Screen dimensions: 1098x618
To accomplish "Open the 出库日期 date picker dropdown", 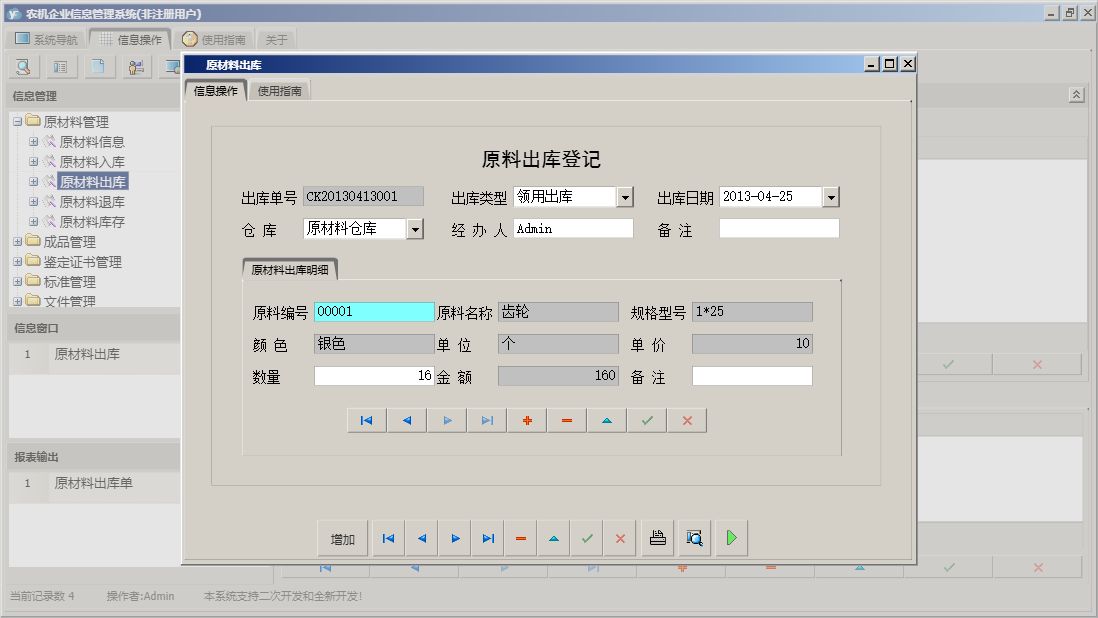I will pos(831,196).
